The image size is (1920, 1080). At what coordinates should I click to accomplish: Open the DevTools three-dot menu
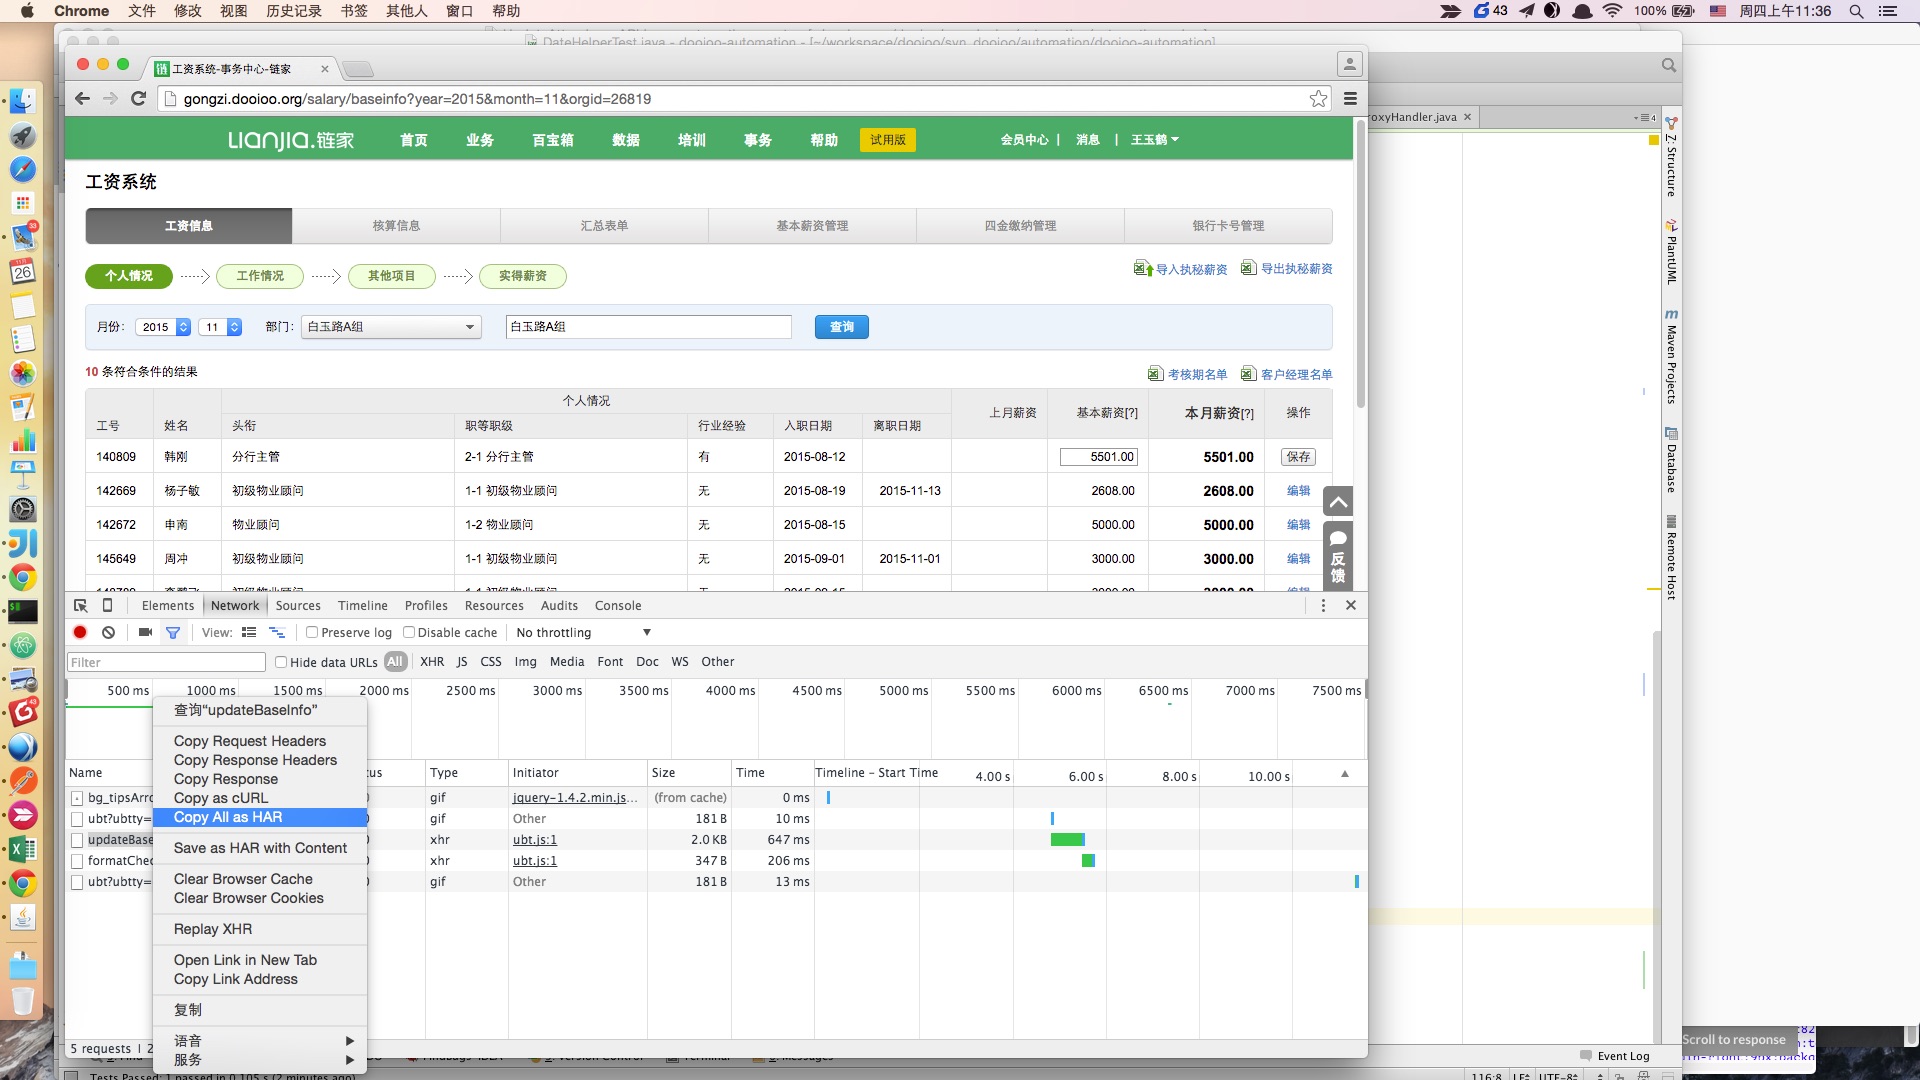click(1323, 605)
